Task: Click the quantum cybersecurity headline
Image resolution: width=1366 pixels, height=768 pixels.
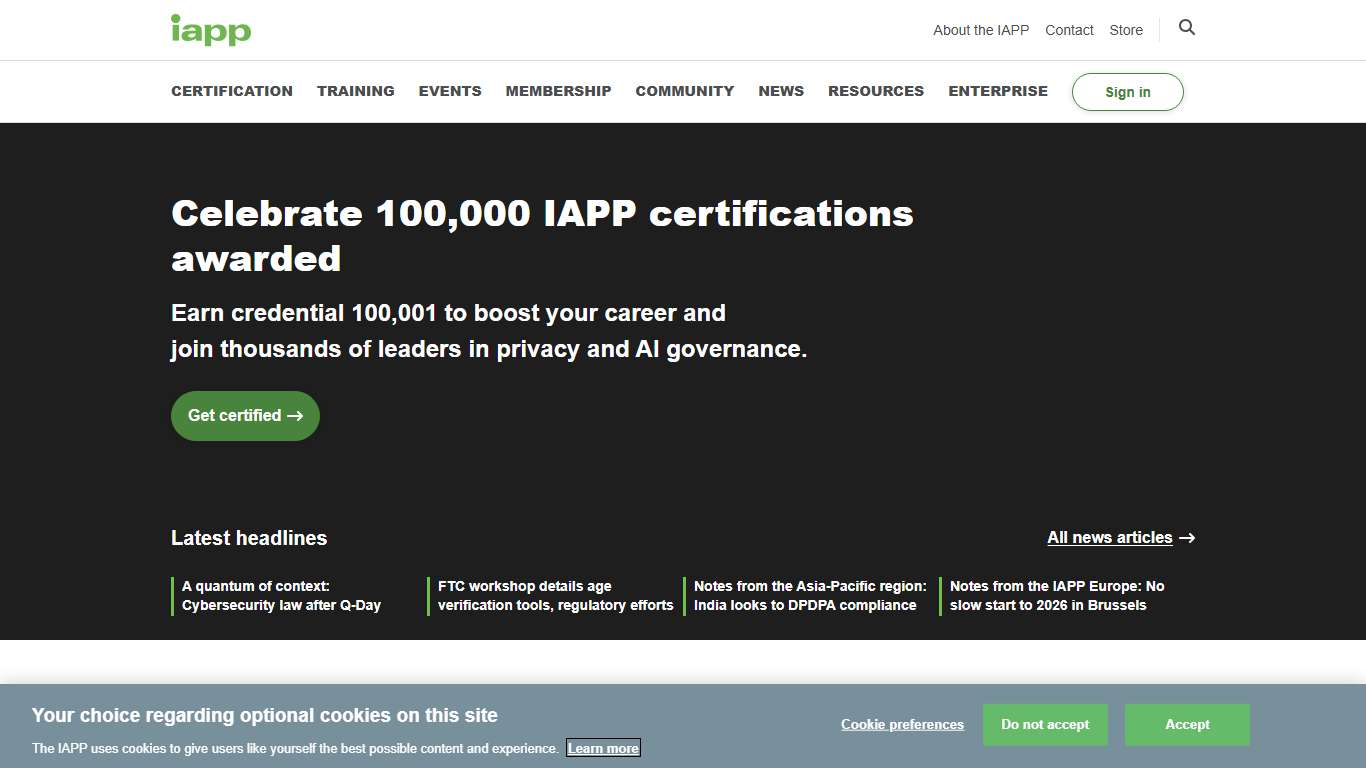Action: [281, 595]
